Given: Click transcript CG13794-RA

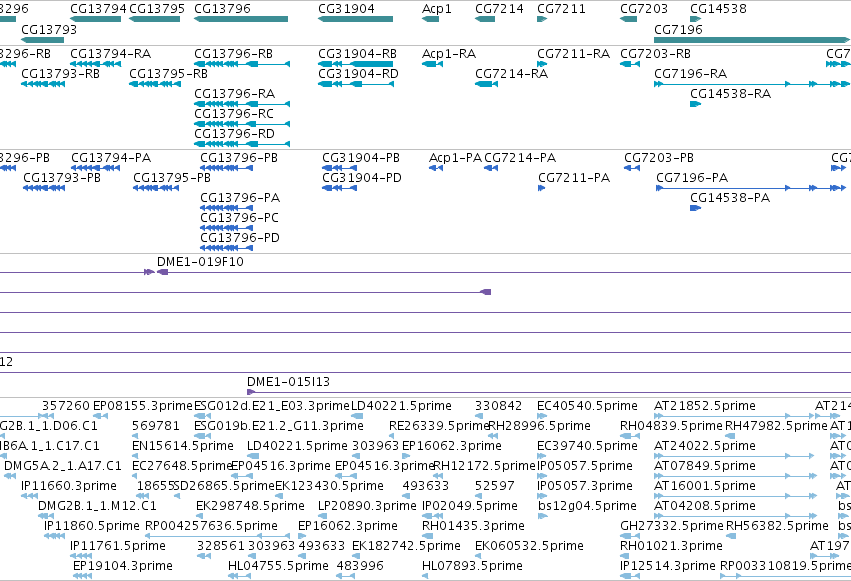Looking at the screenshot, I should (111, 54).
